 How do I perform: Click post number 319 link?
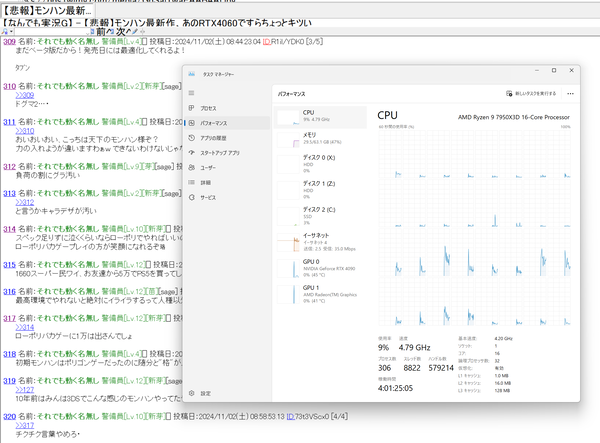point(10,381)
